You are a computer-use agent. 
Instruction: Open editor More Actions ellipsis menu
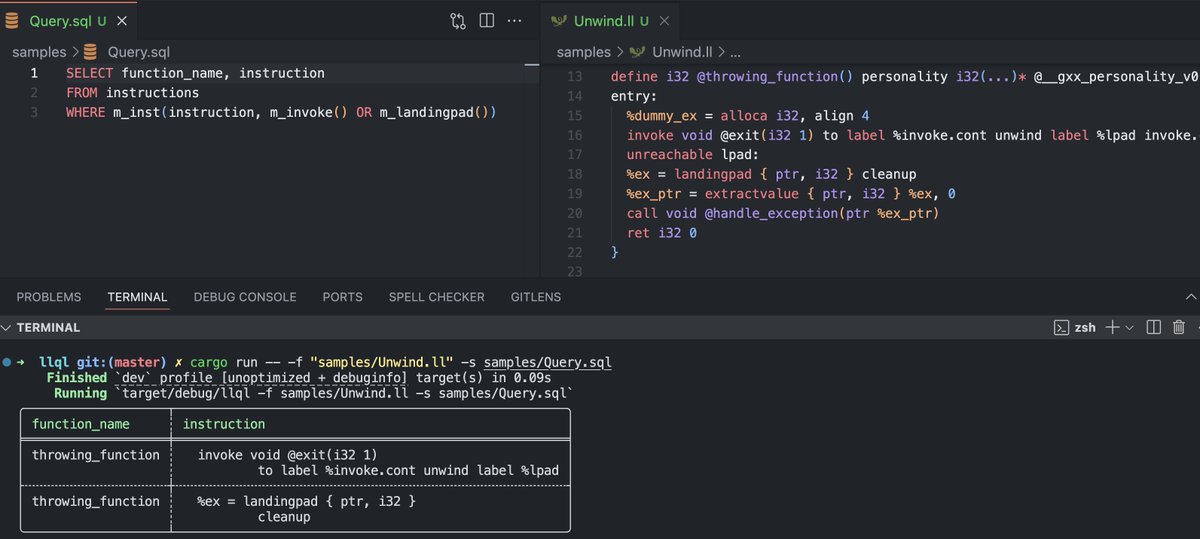[x=515, y=20]
